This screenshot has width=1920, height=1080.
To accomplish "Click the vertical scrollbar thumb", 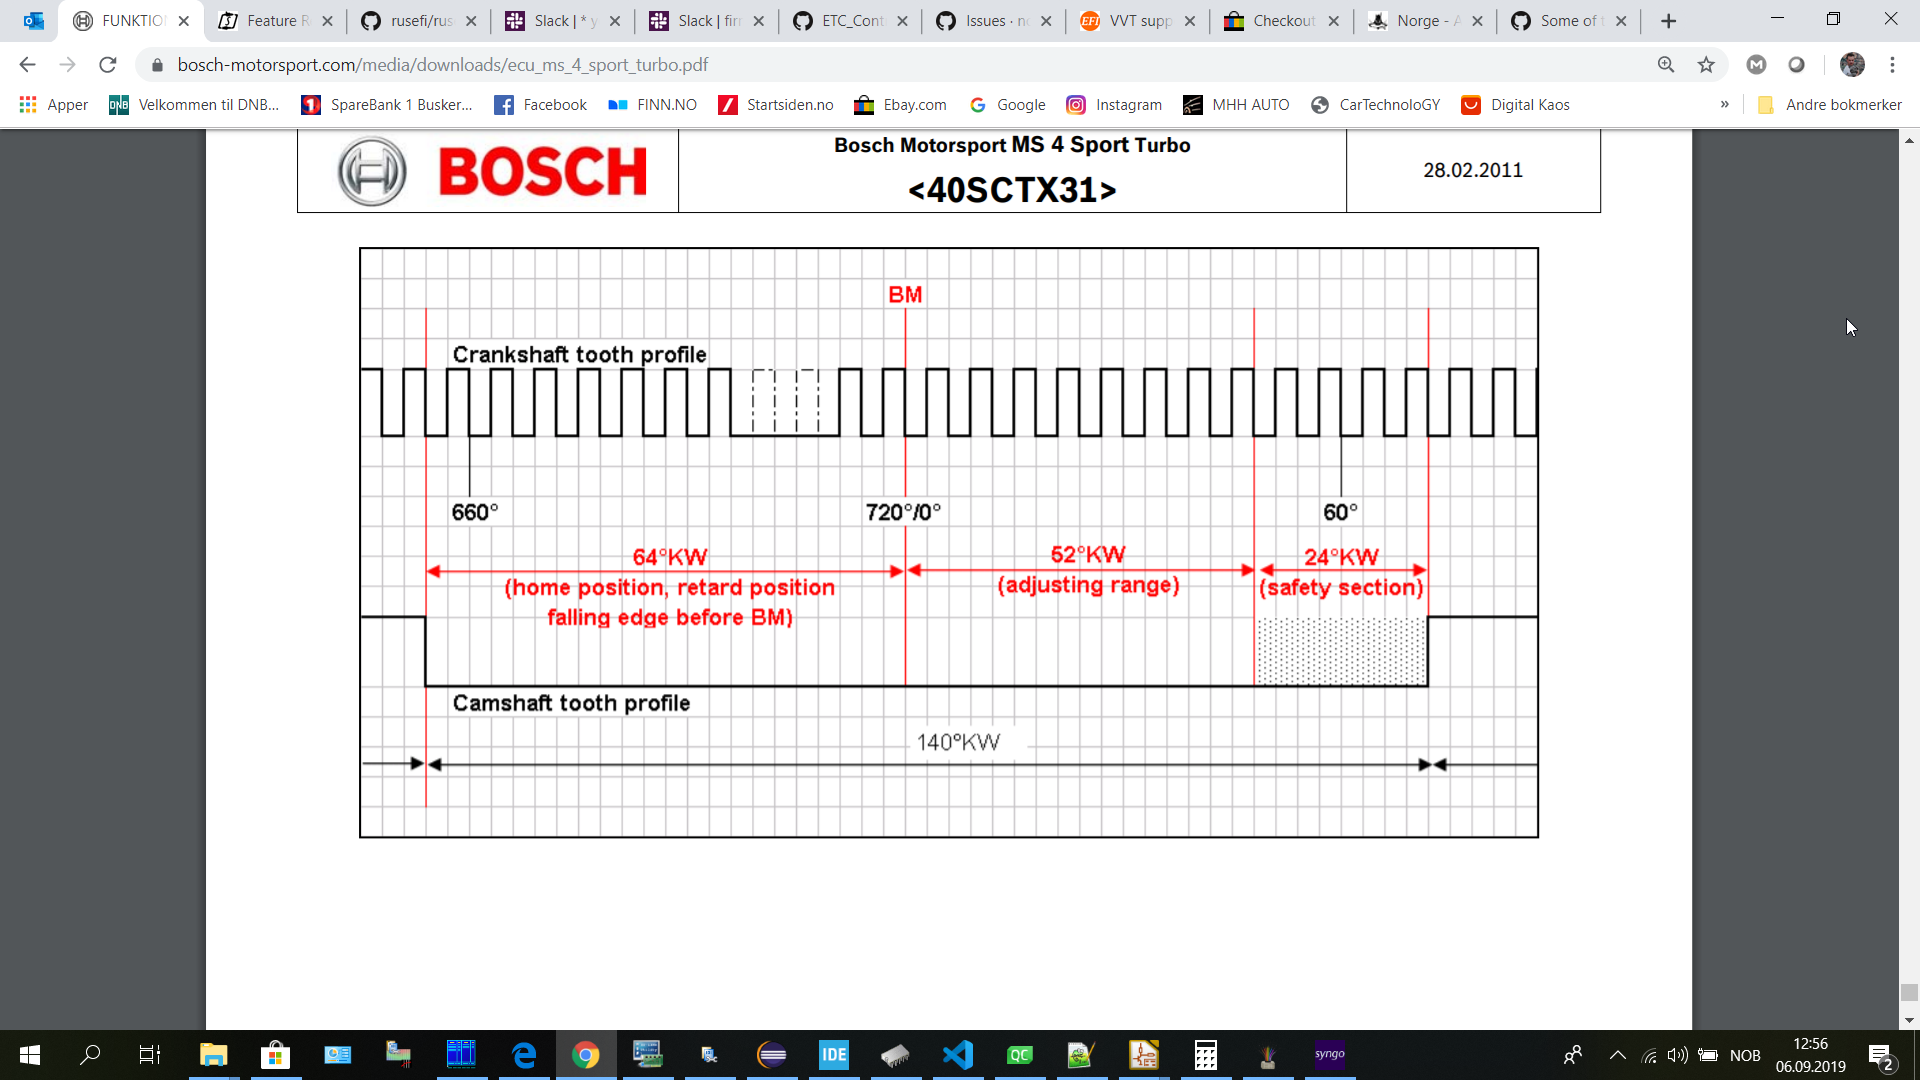I will pos(1909,993).
